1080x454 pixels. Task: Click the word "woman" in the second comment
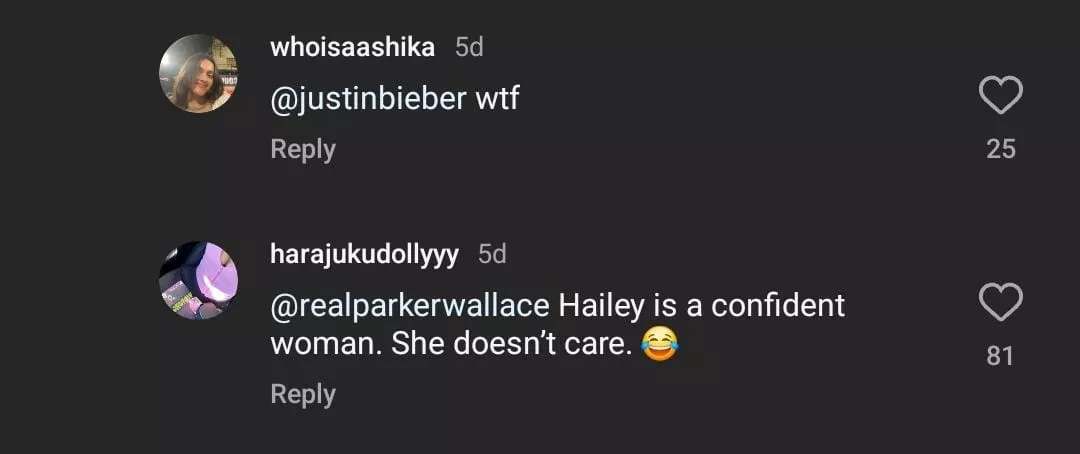(x=323, y=344)
